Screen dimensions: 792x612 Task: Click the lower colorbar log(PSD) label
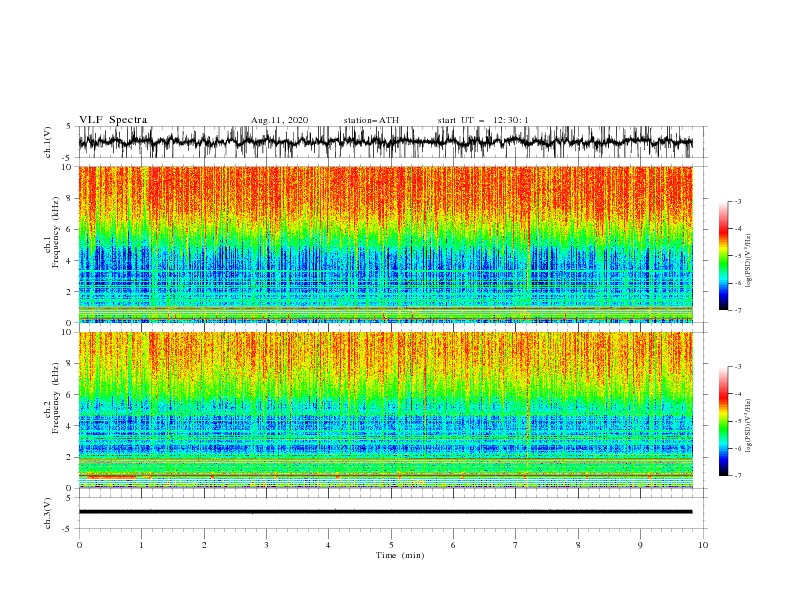(749, 426)
